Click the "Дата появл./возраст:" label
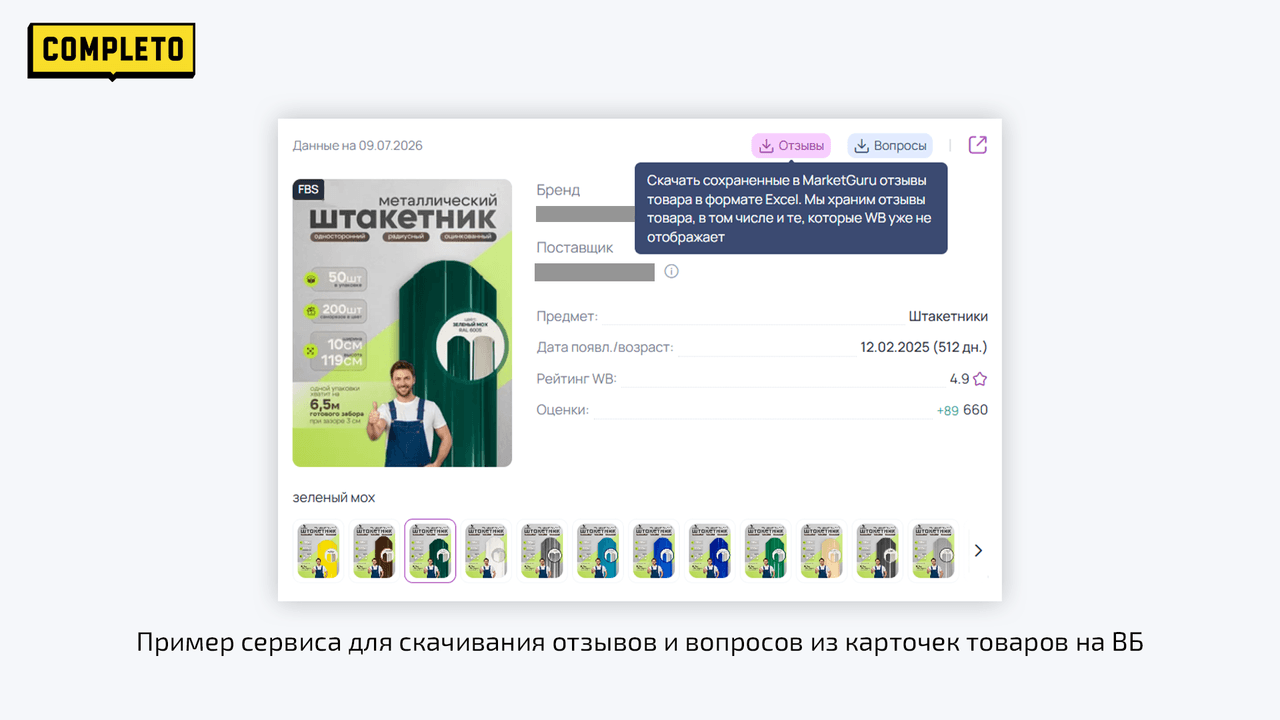Image resolution: width=1280 pixels, height=720 pixels. 605,347
